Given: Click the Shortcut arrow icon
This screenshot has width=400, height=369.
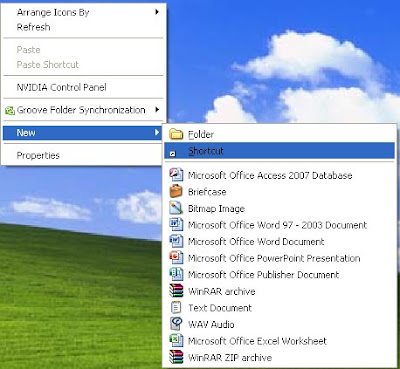Looking at the screenshot, I should (173, 154).
